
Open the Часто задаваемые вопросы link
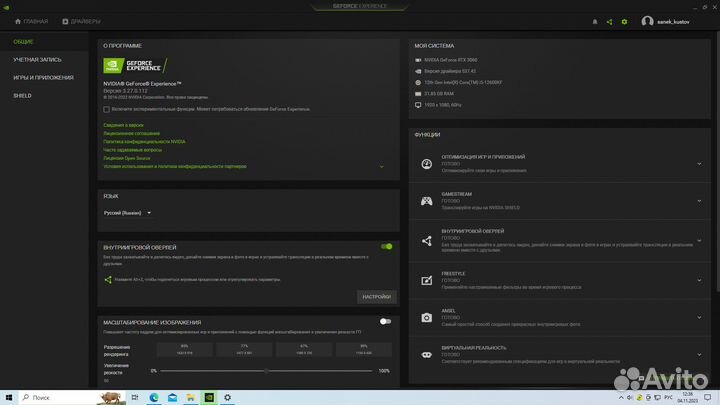click(x=133, y=150)
